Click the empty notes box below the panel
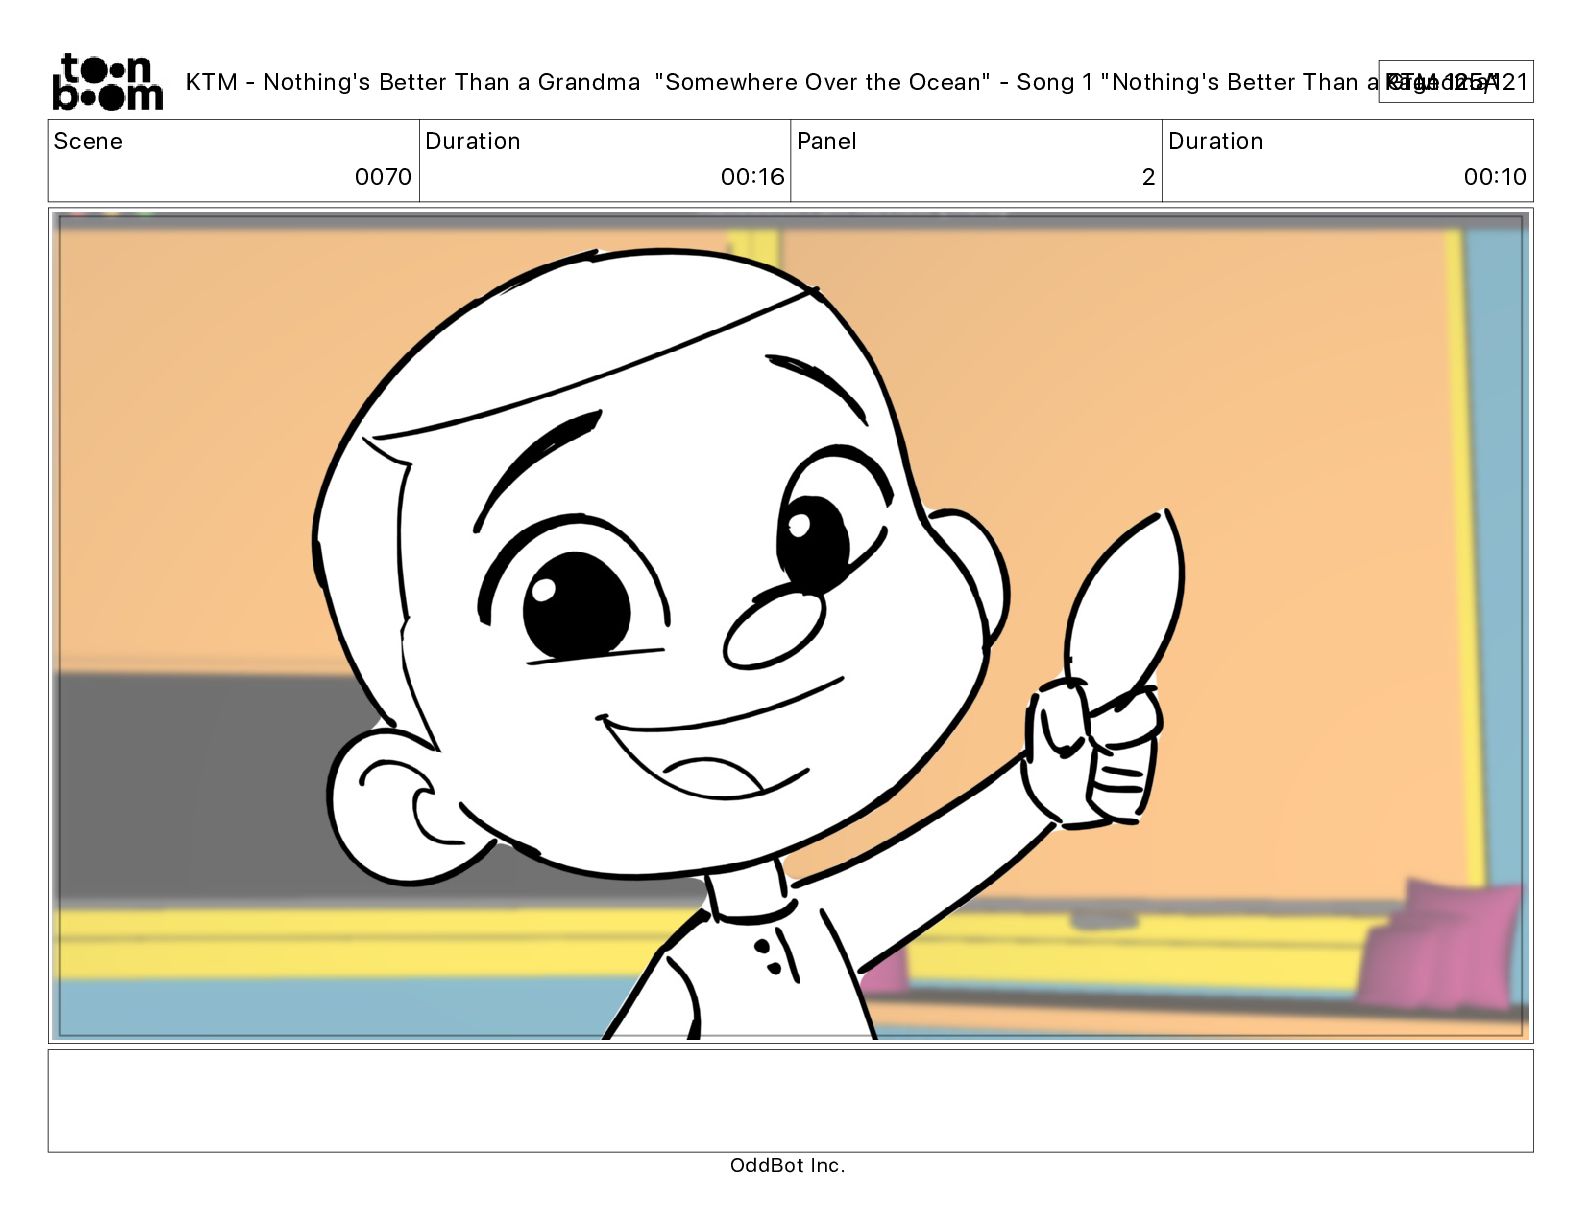Screen dimensions: 1584x1224 click(790, 1100)
